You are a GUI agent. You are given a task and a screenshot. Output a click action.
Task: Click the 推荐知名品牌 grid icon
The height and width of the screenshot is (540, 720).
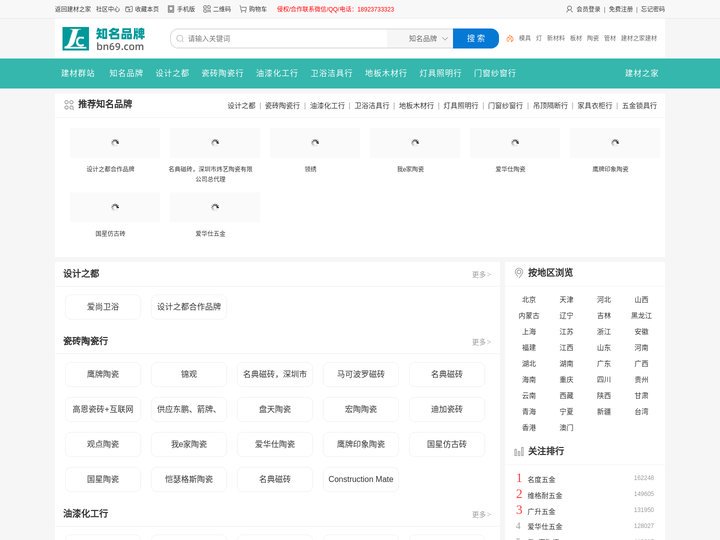pos(69,105)
